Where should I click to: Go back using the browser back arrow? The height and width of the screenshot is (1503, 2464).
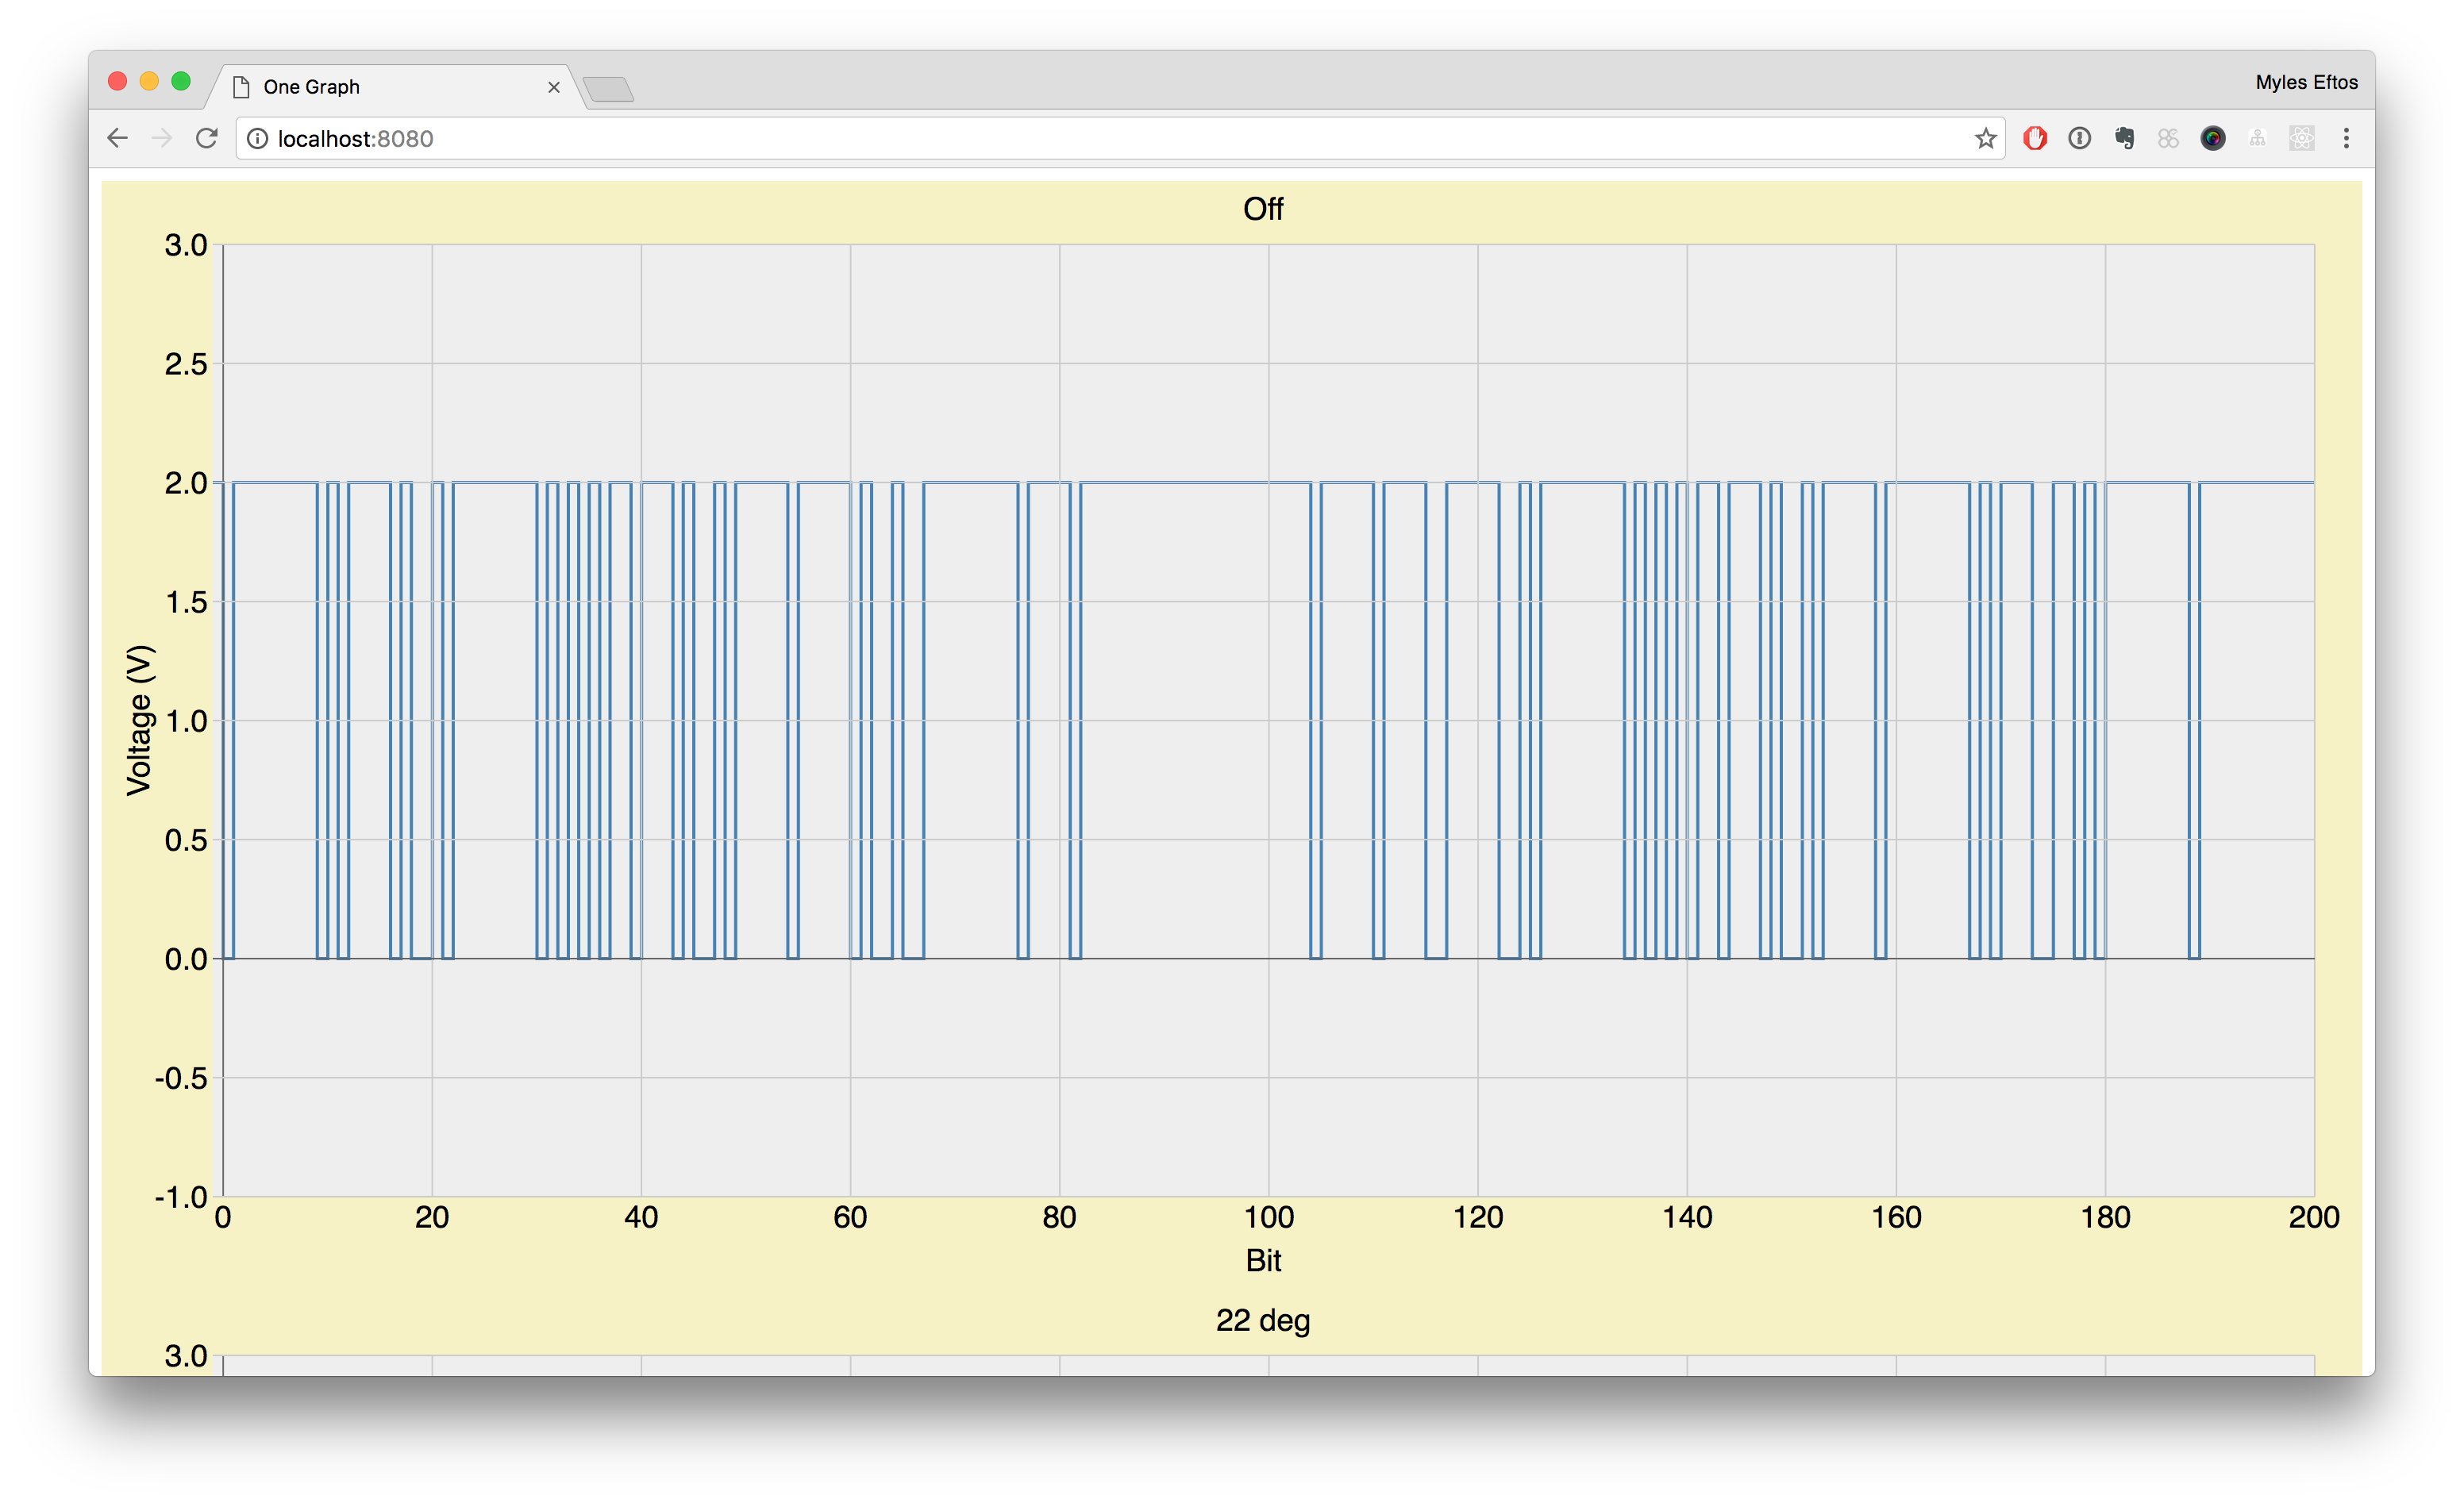click(117, 138)
